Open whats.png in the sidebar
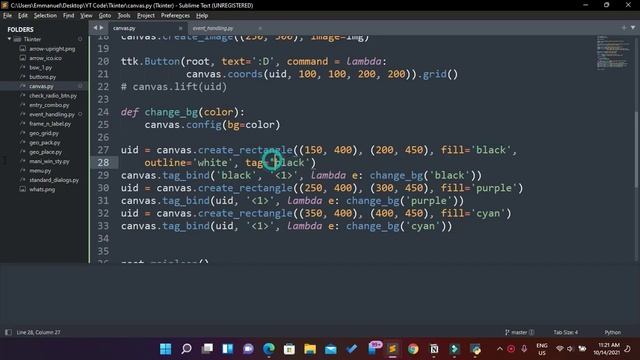 pyautogui.click(x=42, y=189)
